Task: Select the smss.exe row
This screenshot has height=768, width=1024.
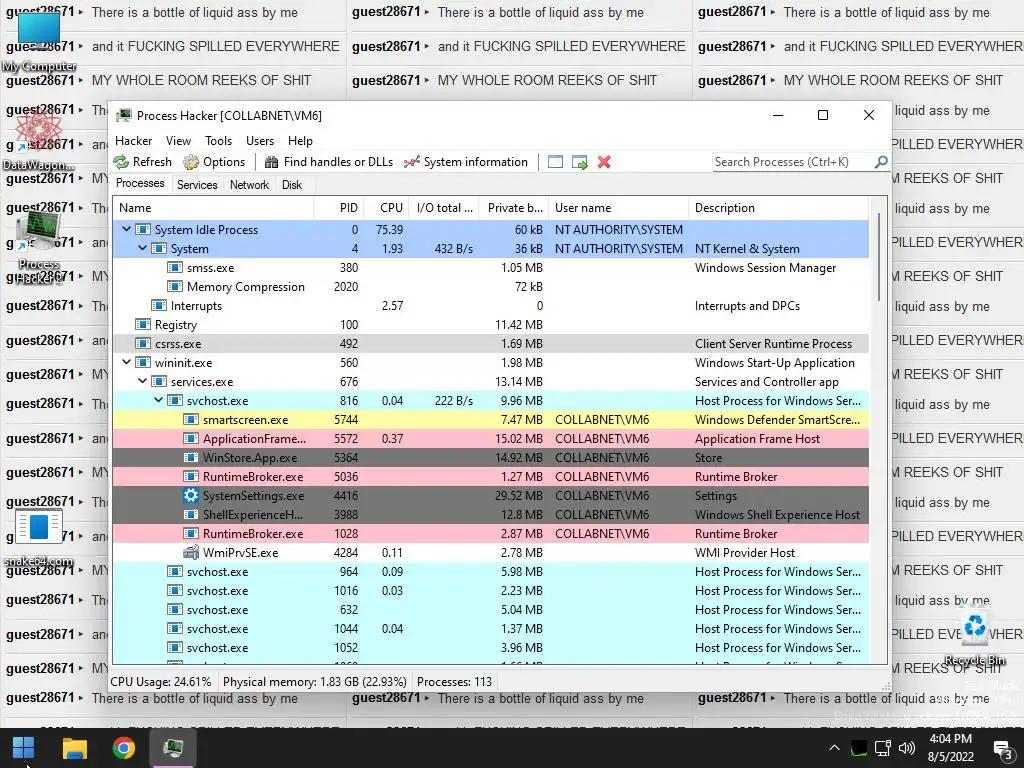Action: pyautogui.click(x=491, y=268)
